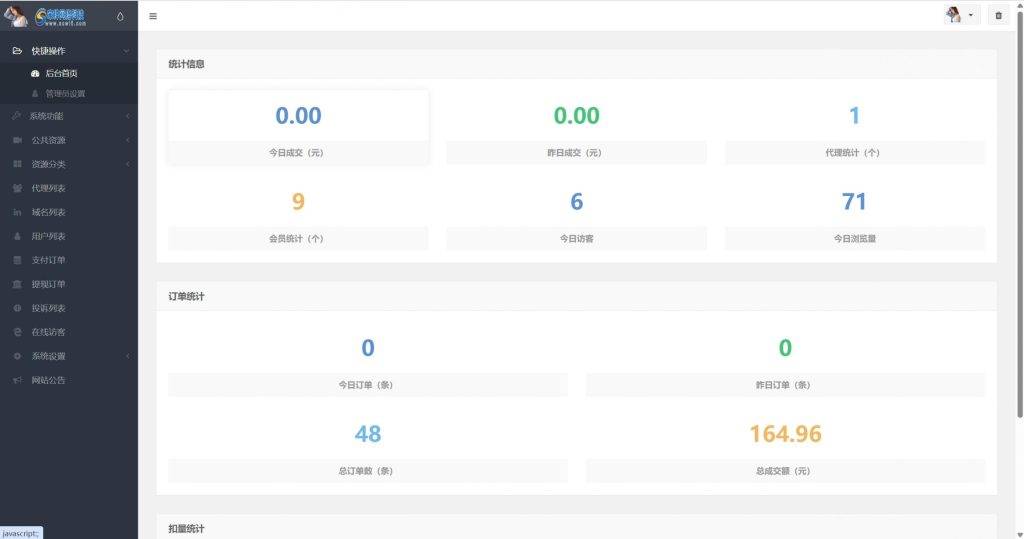
Task: Open the user avatar dropdown menu
Action: click(961, 16)
